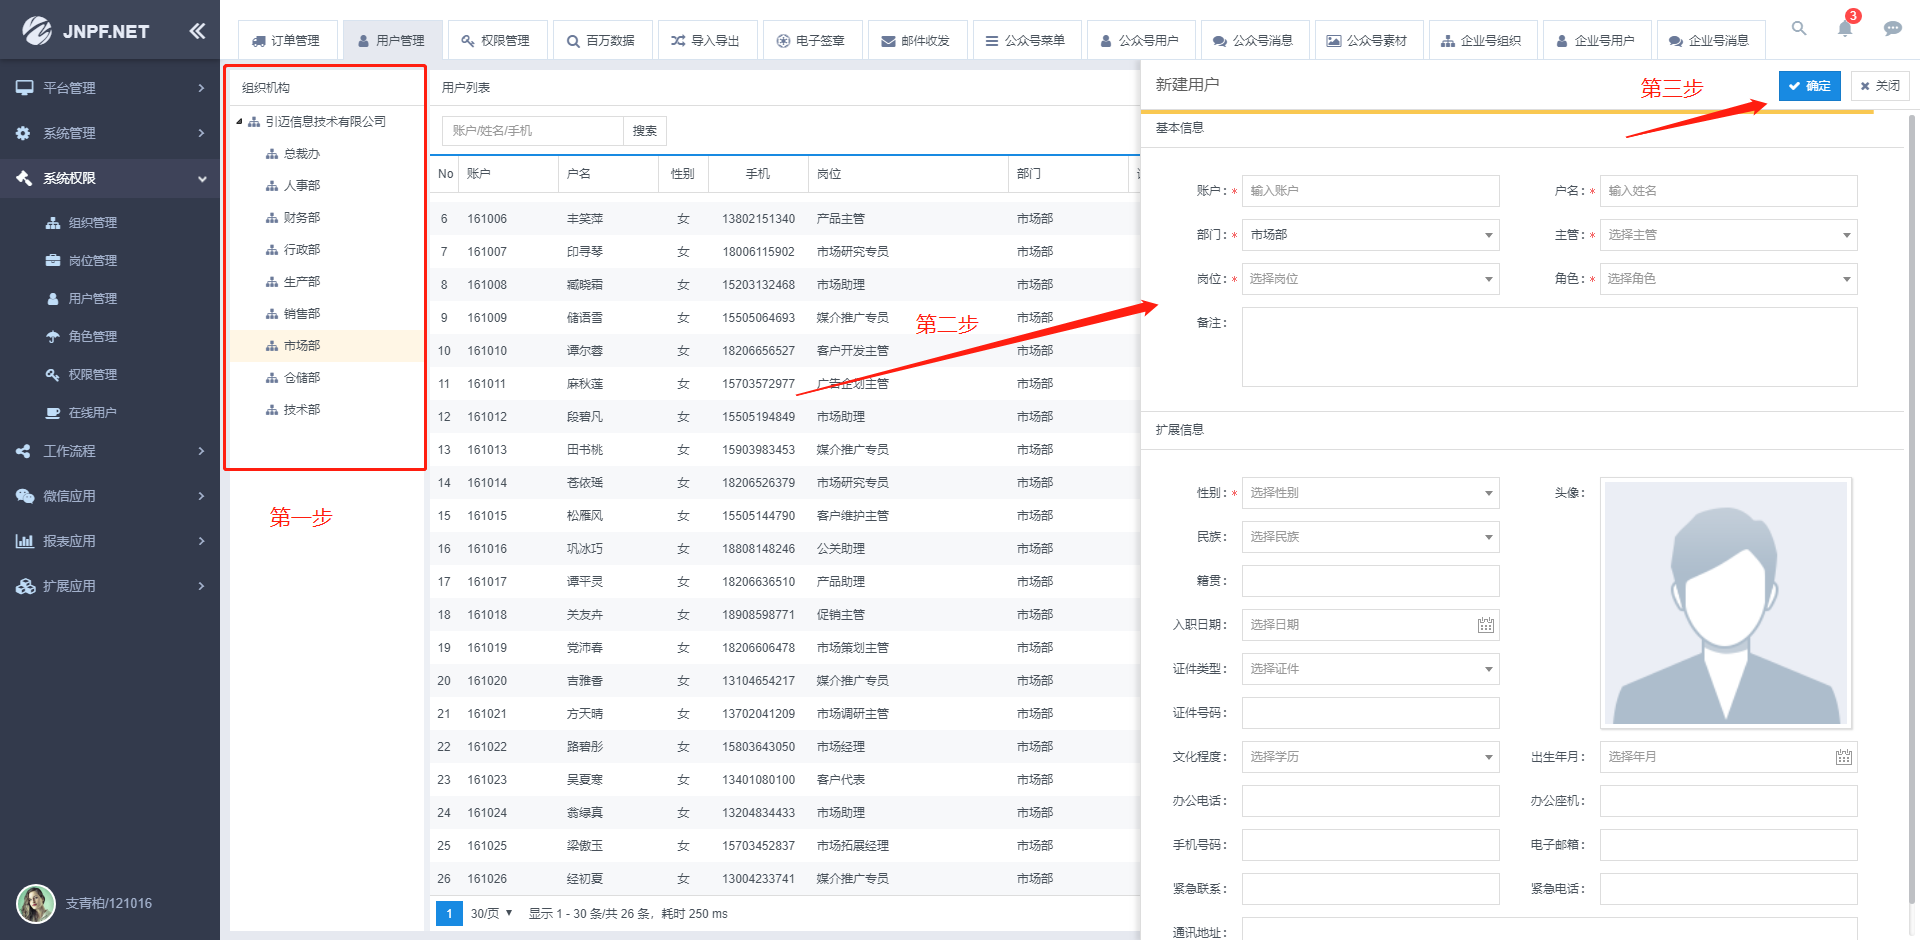The image size is (1920, 940).
Task: Collapse the sidebar with the double-chevron icon
Action: (x=197, y=31)
